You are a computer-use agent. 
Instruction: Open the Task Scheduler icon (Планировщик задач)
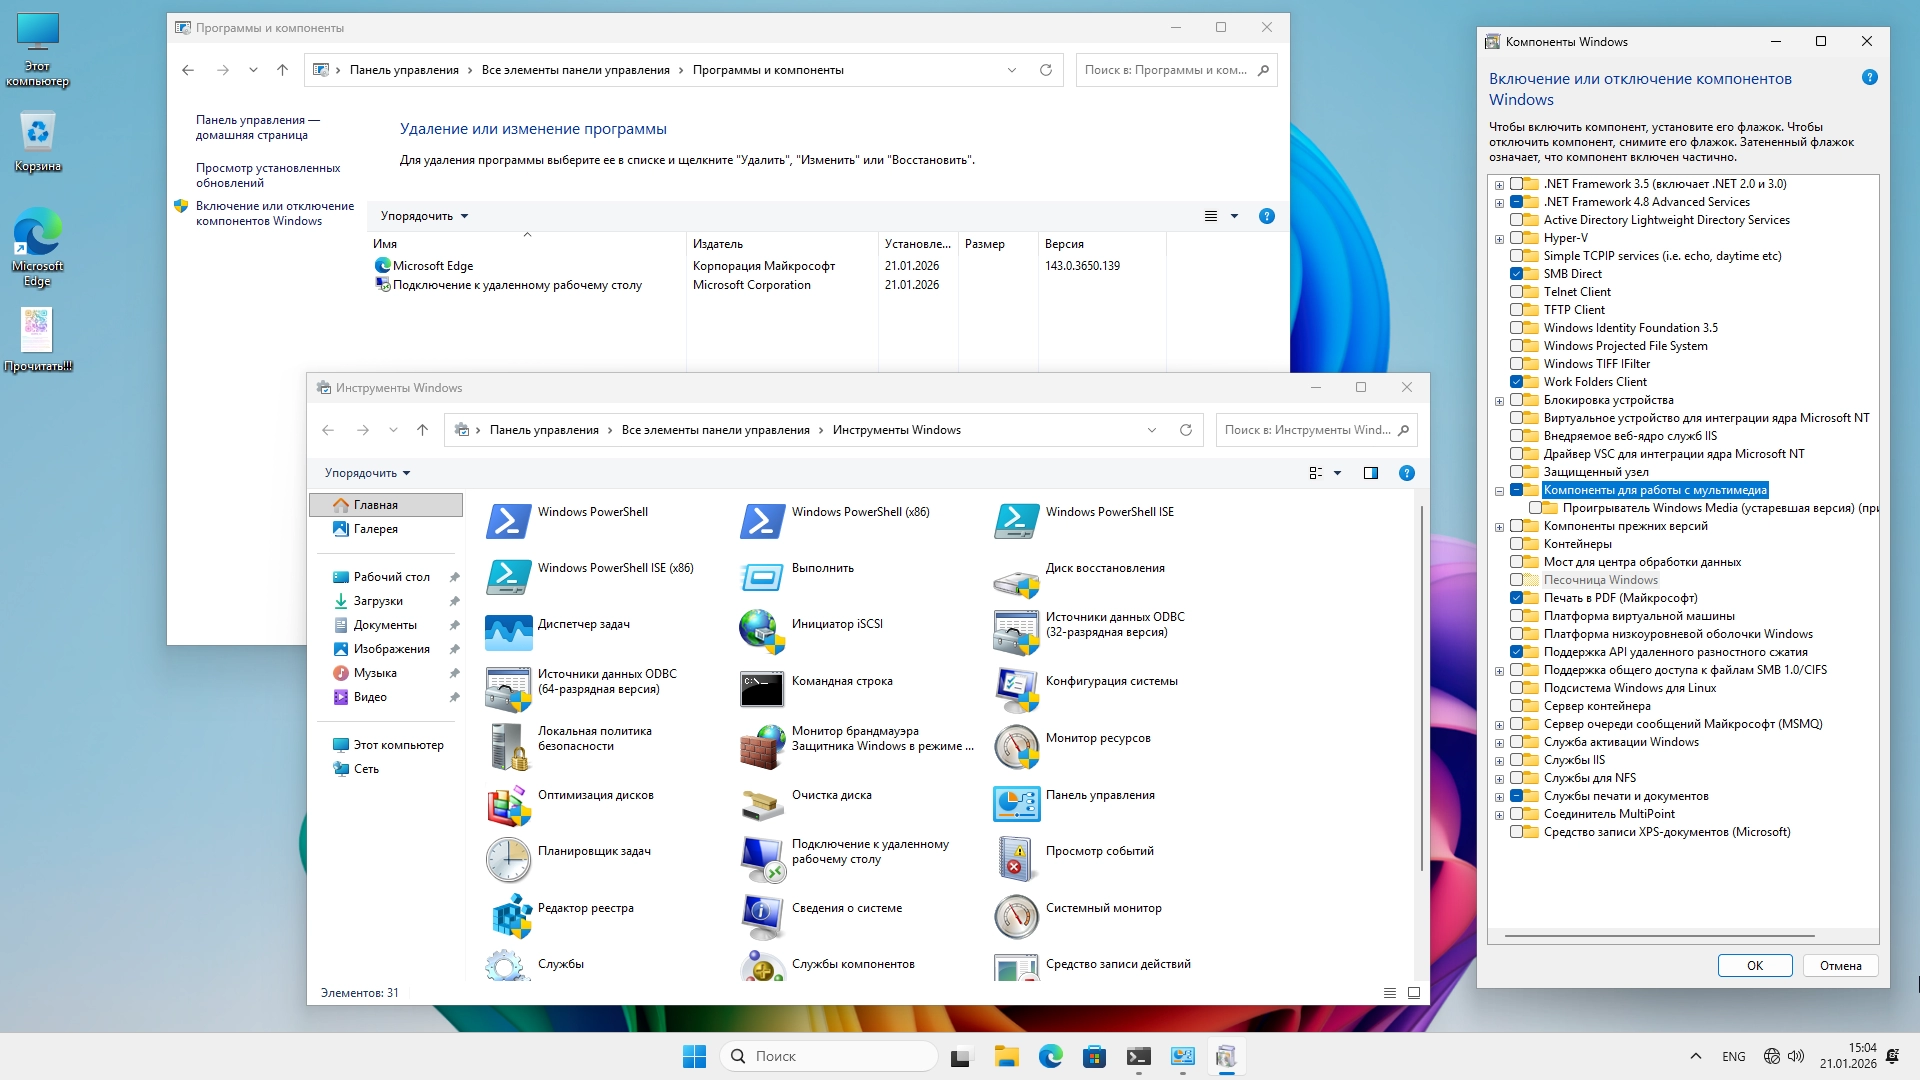[x=508, y=857]
